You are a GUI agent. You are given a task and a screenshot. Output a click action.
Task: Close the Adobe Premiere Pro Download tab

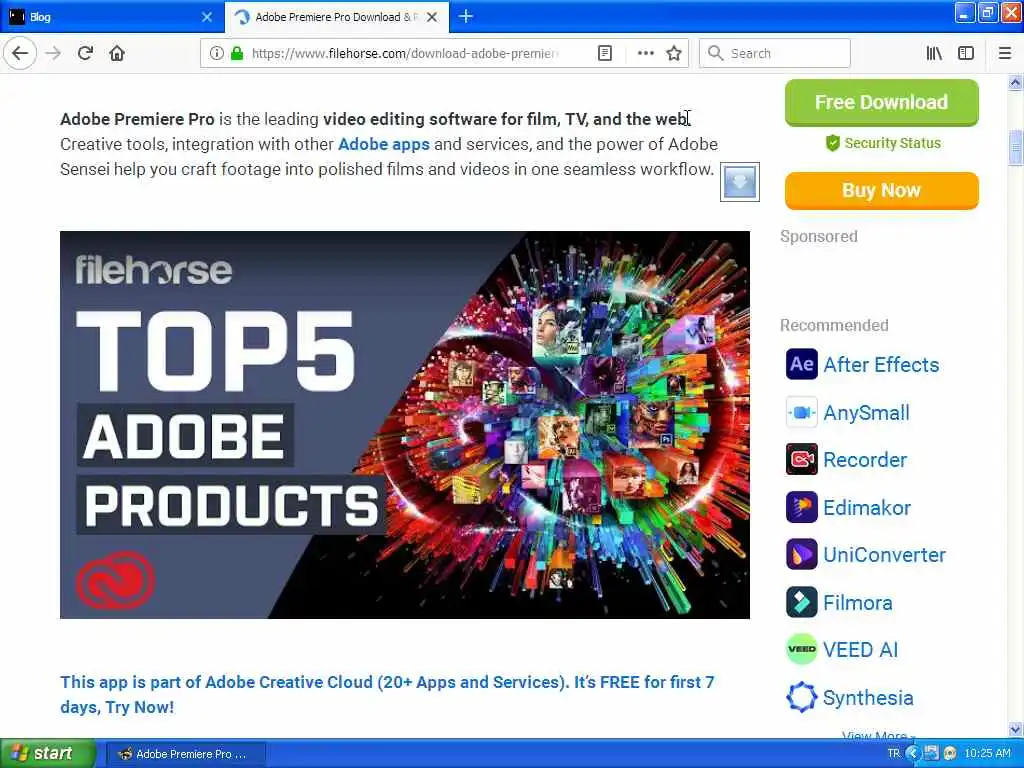tap(432, 17)
